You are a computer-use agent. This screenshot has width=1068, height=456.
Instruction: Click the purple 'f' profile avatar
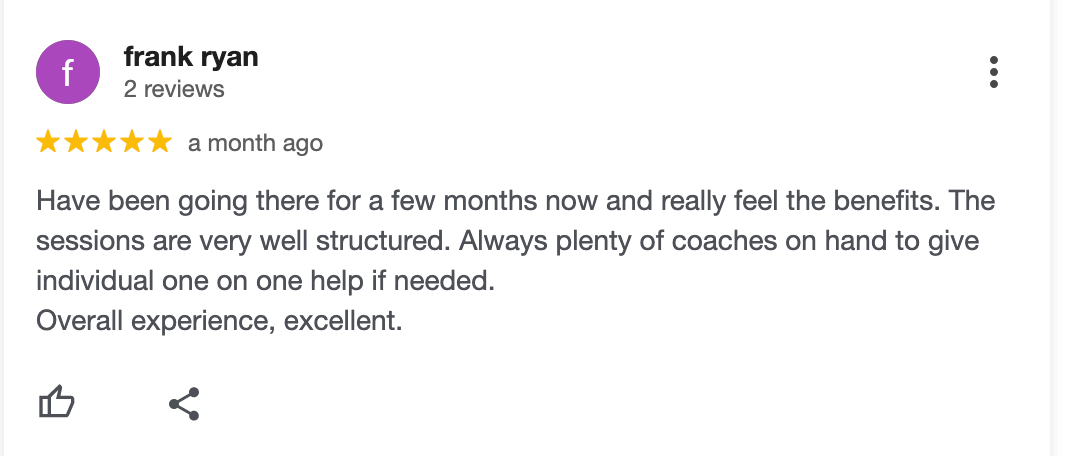[67, 72]
